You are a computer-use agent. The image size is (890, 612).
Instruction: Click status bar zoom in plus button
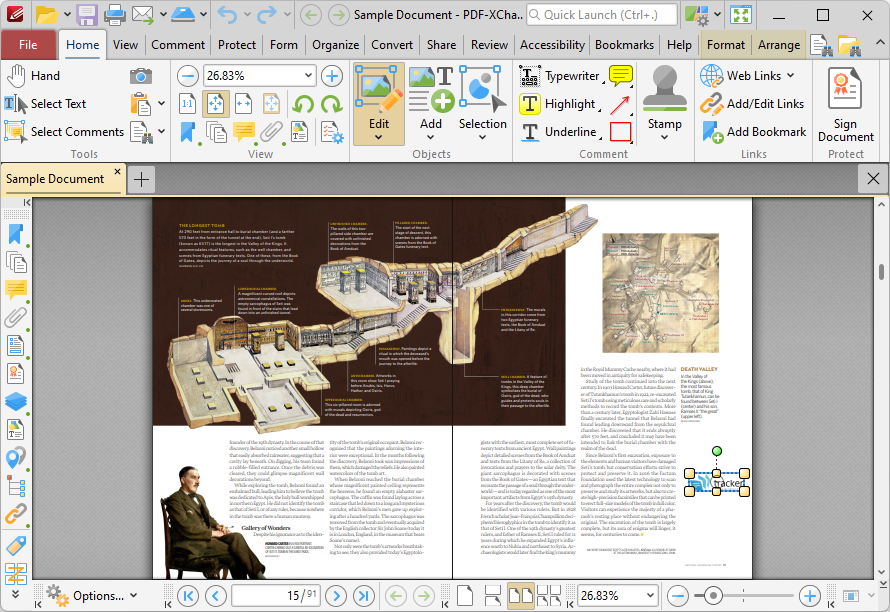click(810, 596)
